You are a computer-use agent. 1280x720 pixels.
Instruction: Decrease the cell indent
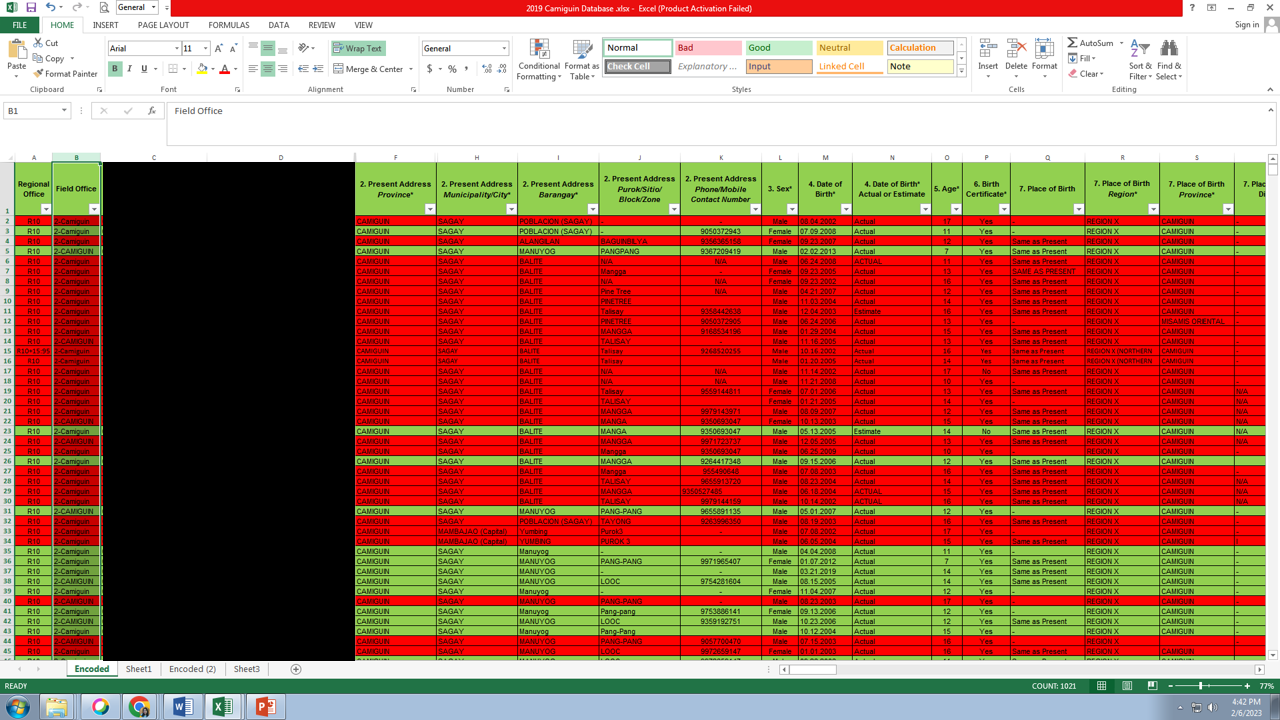pos(303,69)
